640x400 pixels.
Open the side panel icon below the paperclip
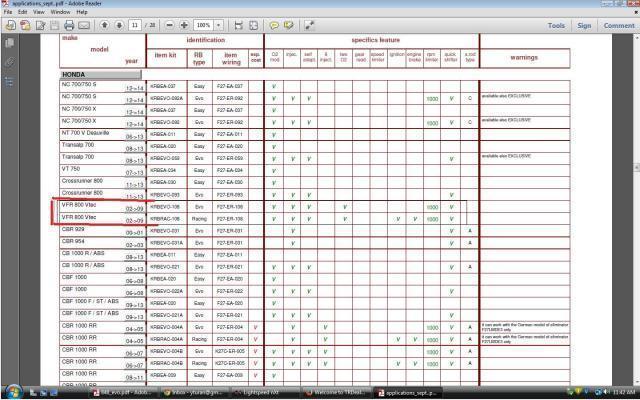[9, 82]
